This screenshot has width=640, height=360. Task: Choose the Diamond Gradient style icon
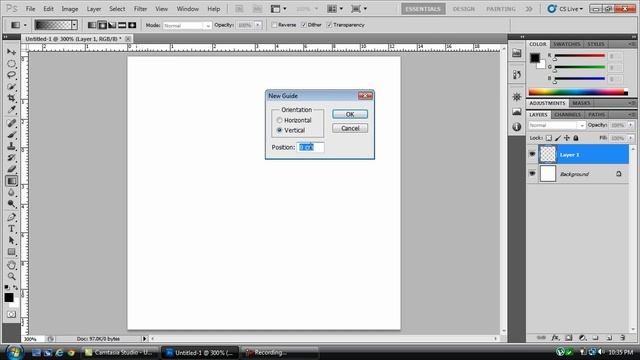coord(132,25)
